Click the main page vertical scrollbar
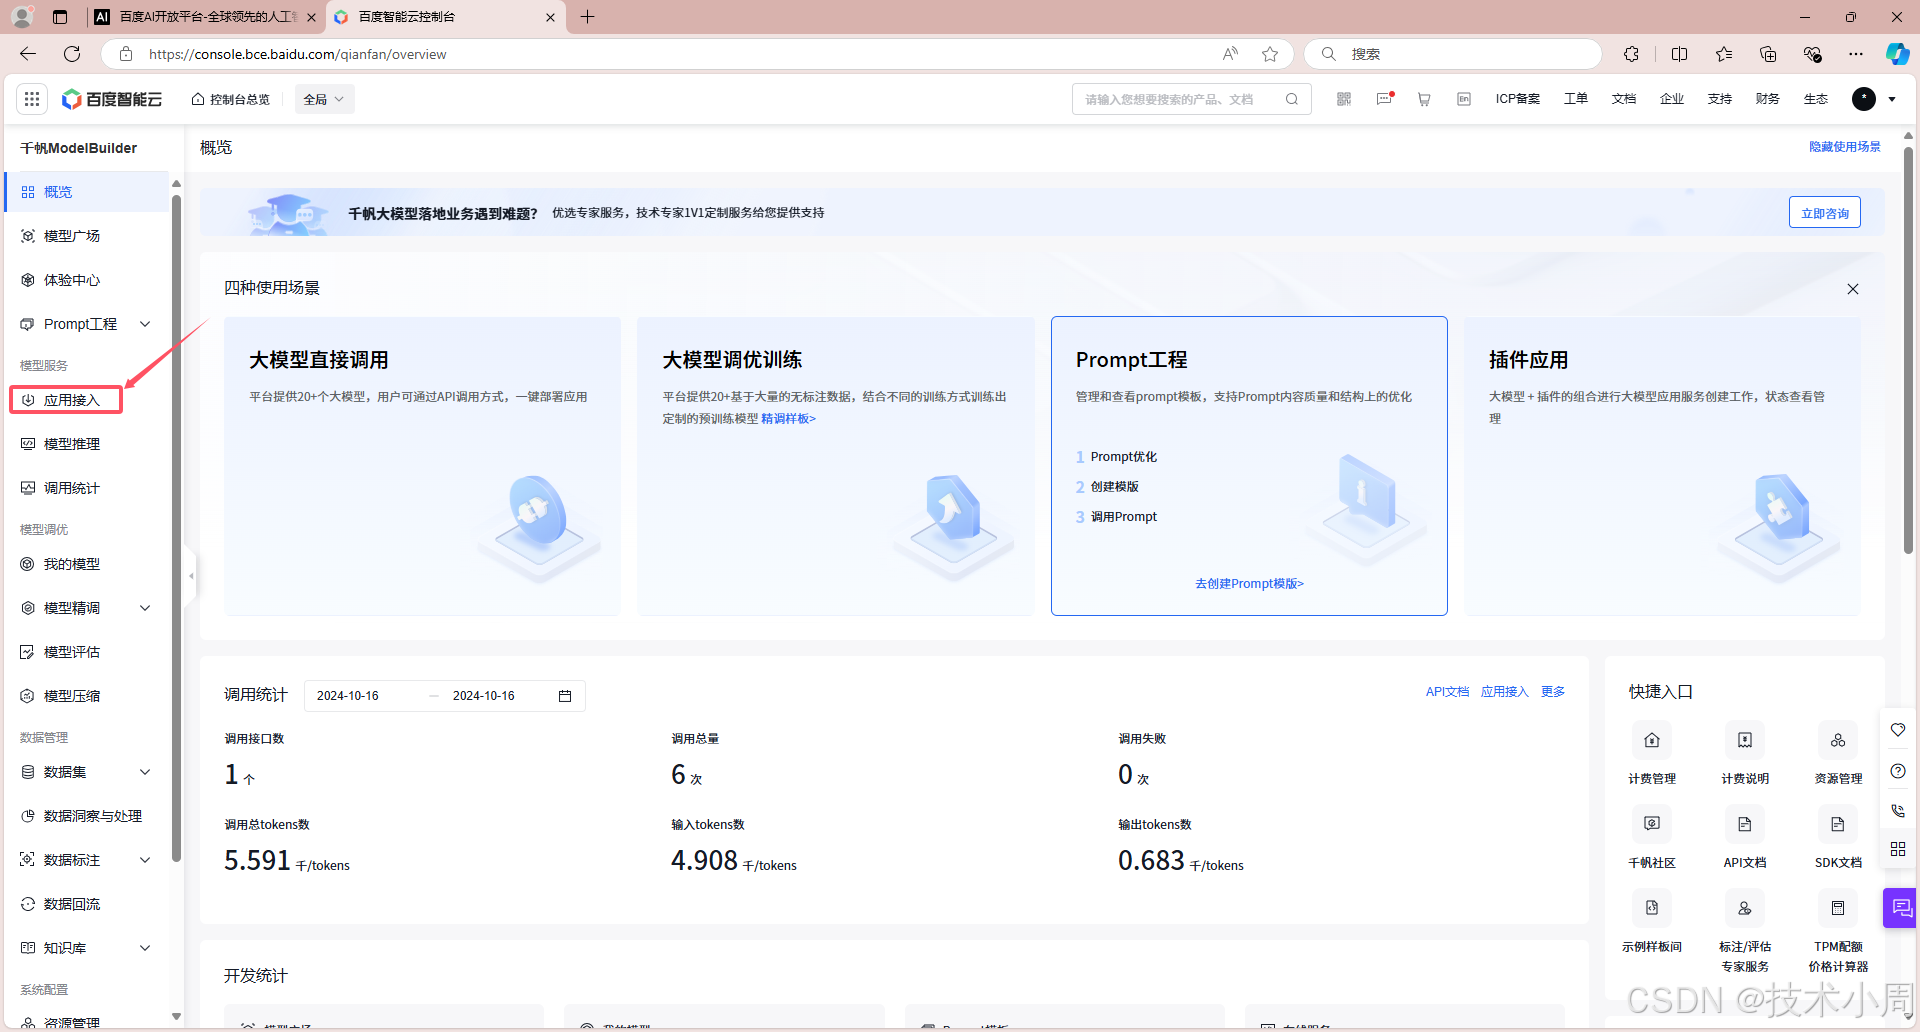The image size is (1920, 1032). (x=1908, y=350)
